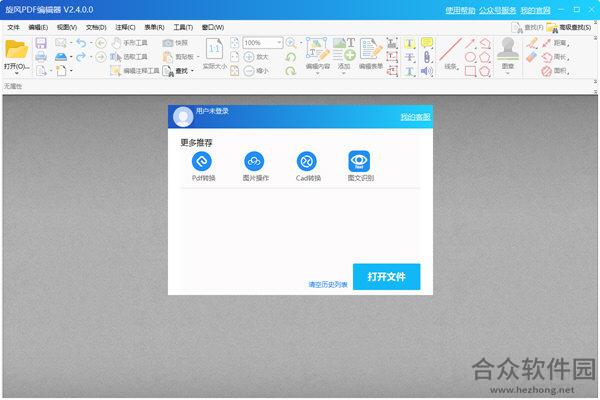
Task: Select the Area measuring tool (面积)
Action: click(555, 71)
